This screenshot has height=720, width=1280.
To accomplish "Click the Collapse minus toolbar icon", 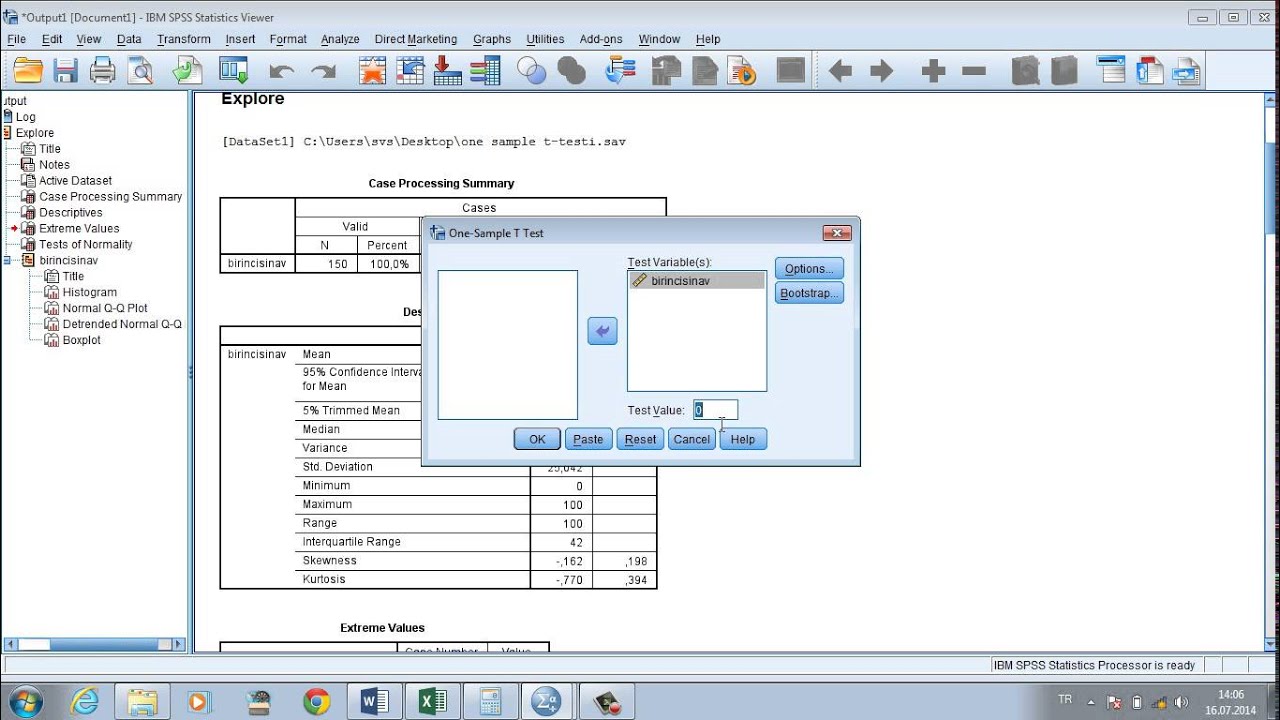I will pos(974,71).
